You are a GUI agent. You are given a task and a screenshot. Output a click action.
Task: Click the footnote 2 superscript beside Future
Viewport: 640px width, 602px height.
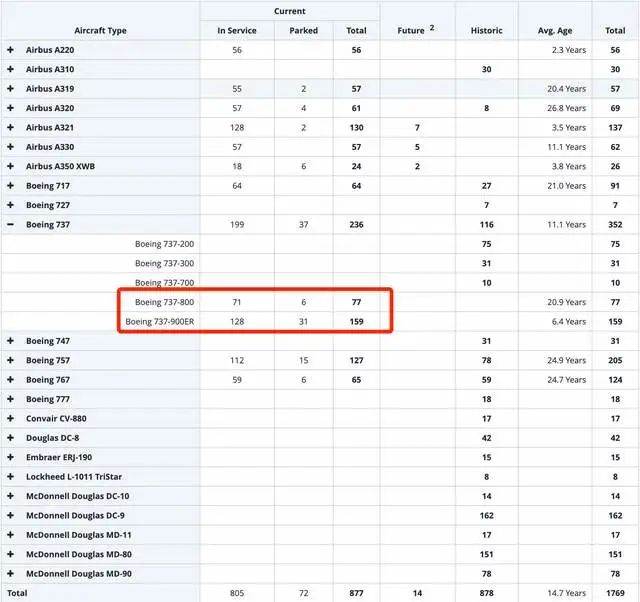tap(432, 28)
